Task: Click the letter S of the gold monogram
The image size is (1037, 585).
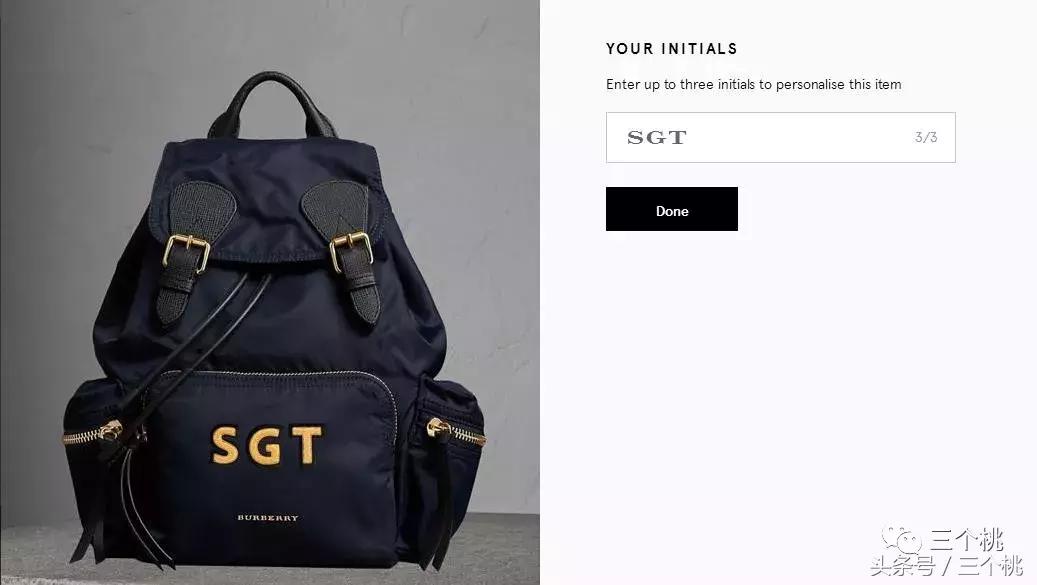Action: (225, 446)
